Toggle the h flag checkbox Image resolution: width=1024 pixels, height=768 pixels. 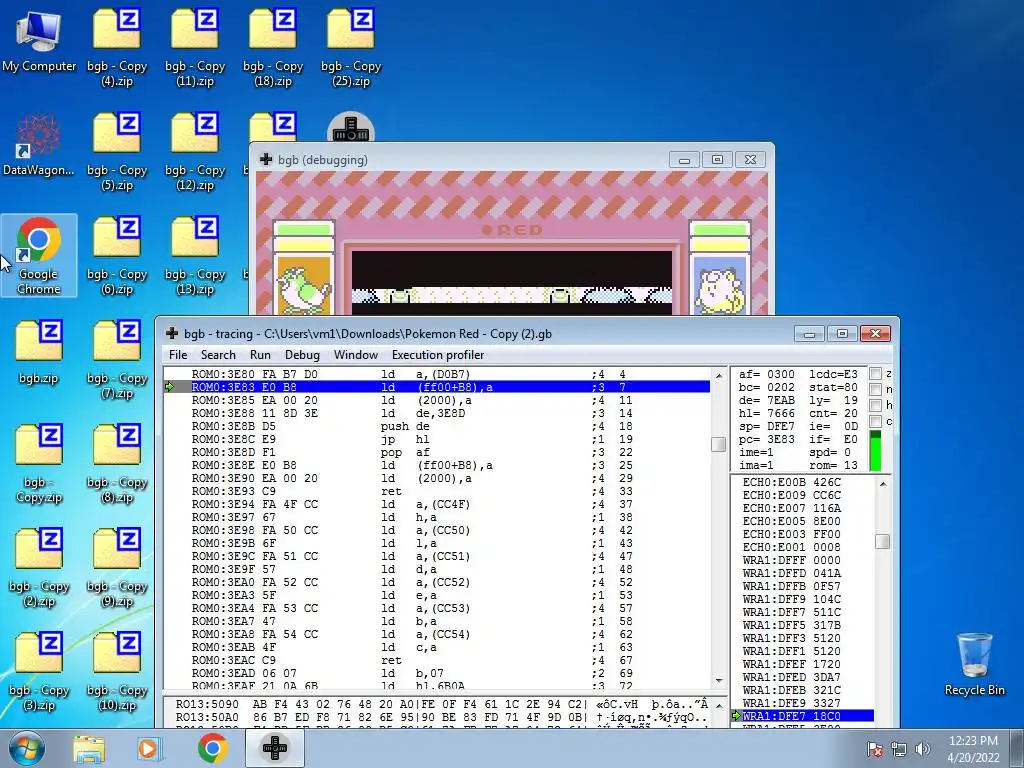pos(875,406)
